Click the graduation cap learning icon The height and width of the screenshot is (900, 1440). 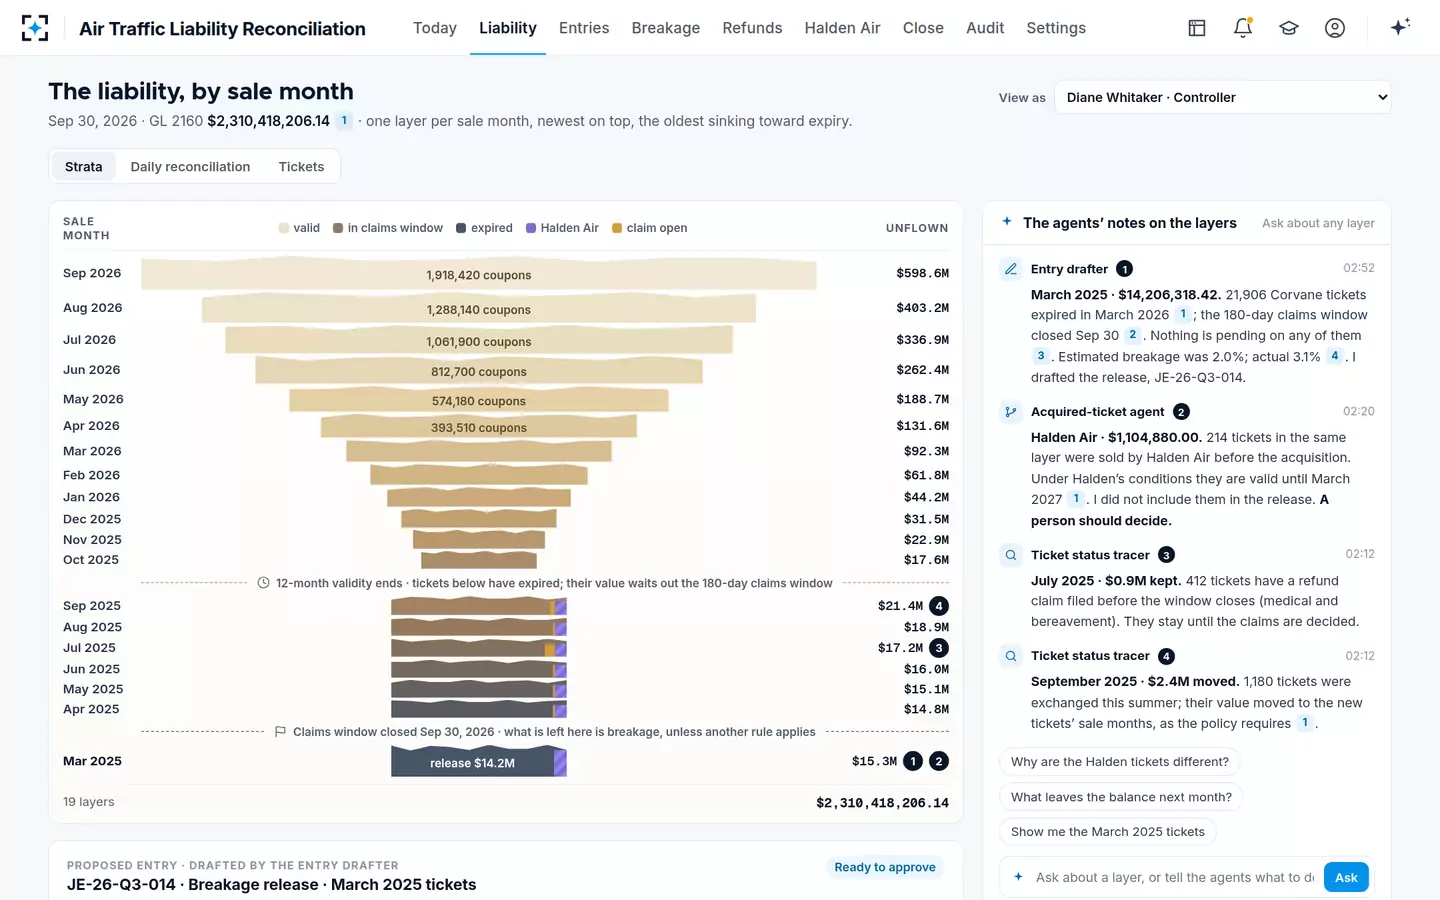(x=1289, y=28)
